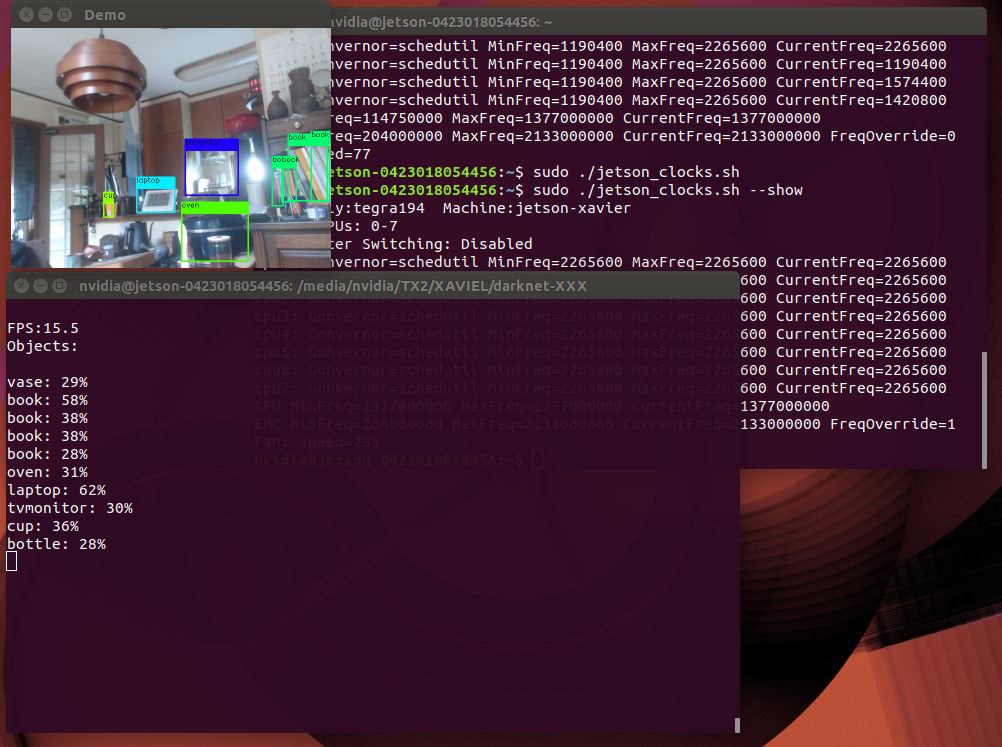The height and width of the screenshot is (747, 1002).
Task: Click the oven detection box in Demo
Action: 215,231
